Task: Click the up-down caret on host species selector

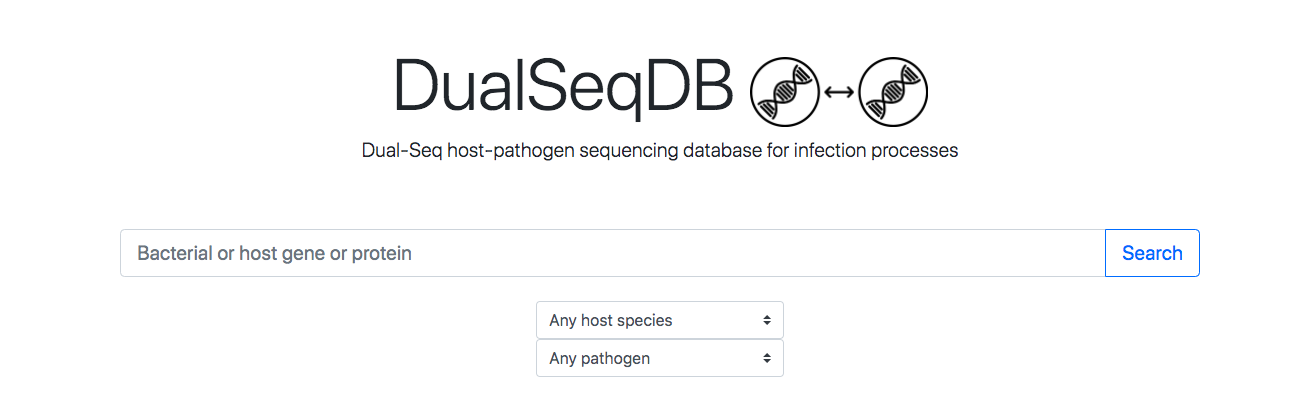Action: [x=767, y=321]
